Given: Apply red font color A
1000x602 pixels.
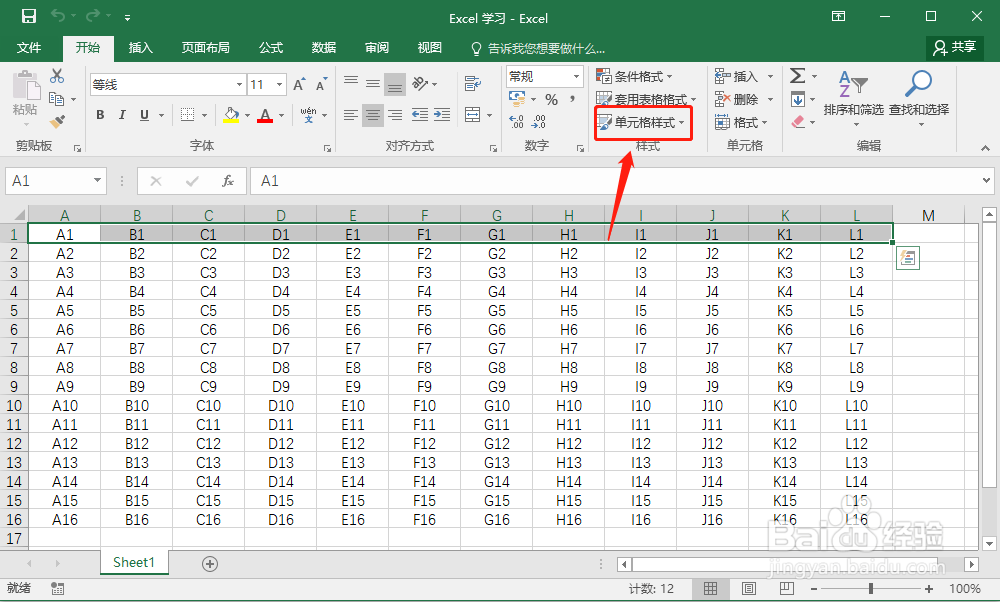Looking at the screenshot, I should tap(265, 115).
